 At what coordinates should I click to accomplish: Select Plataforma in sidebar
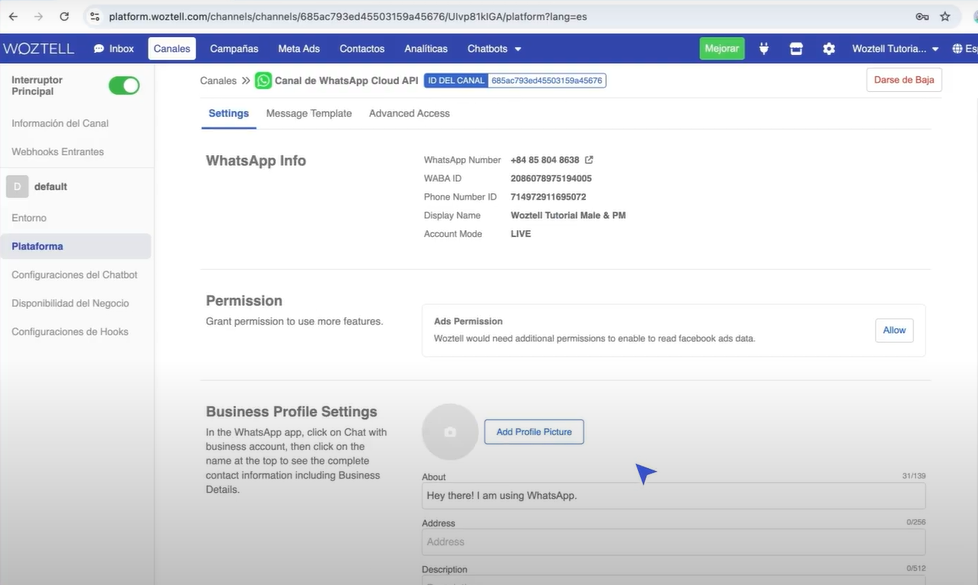[76, 246]
